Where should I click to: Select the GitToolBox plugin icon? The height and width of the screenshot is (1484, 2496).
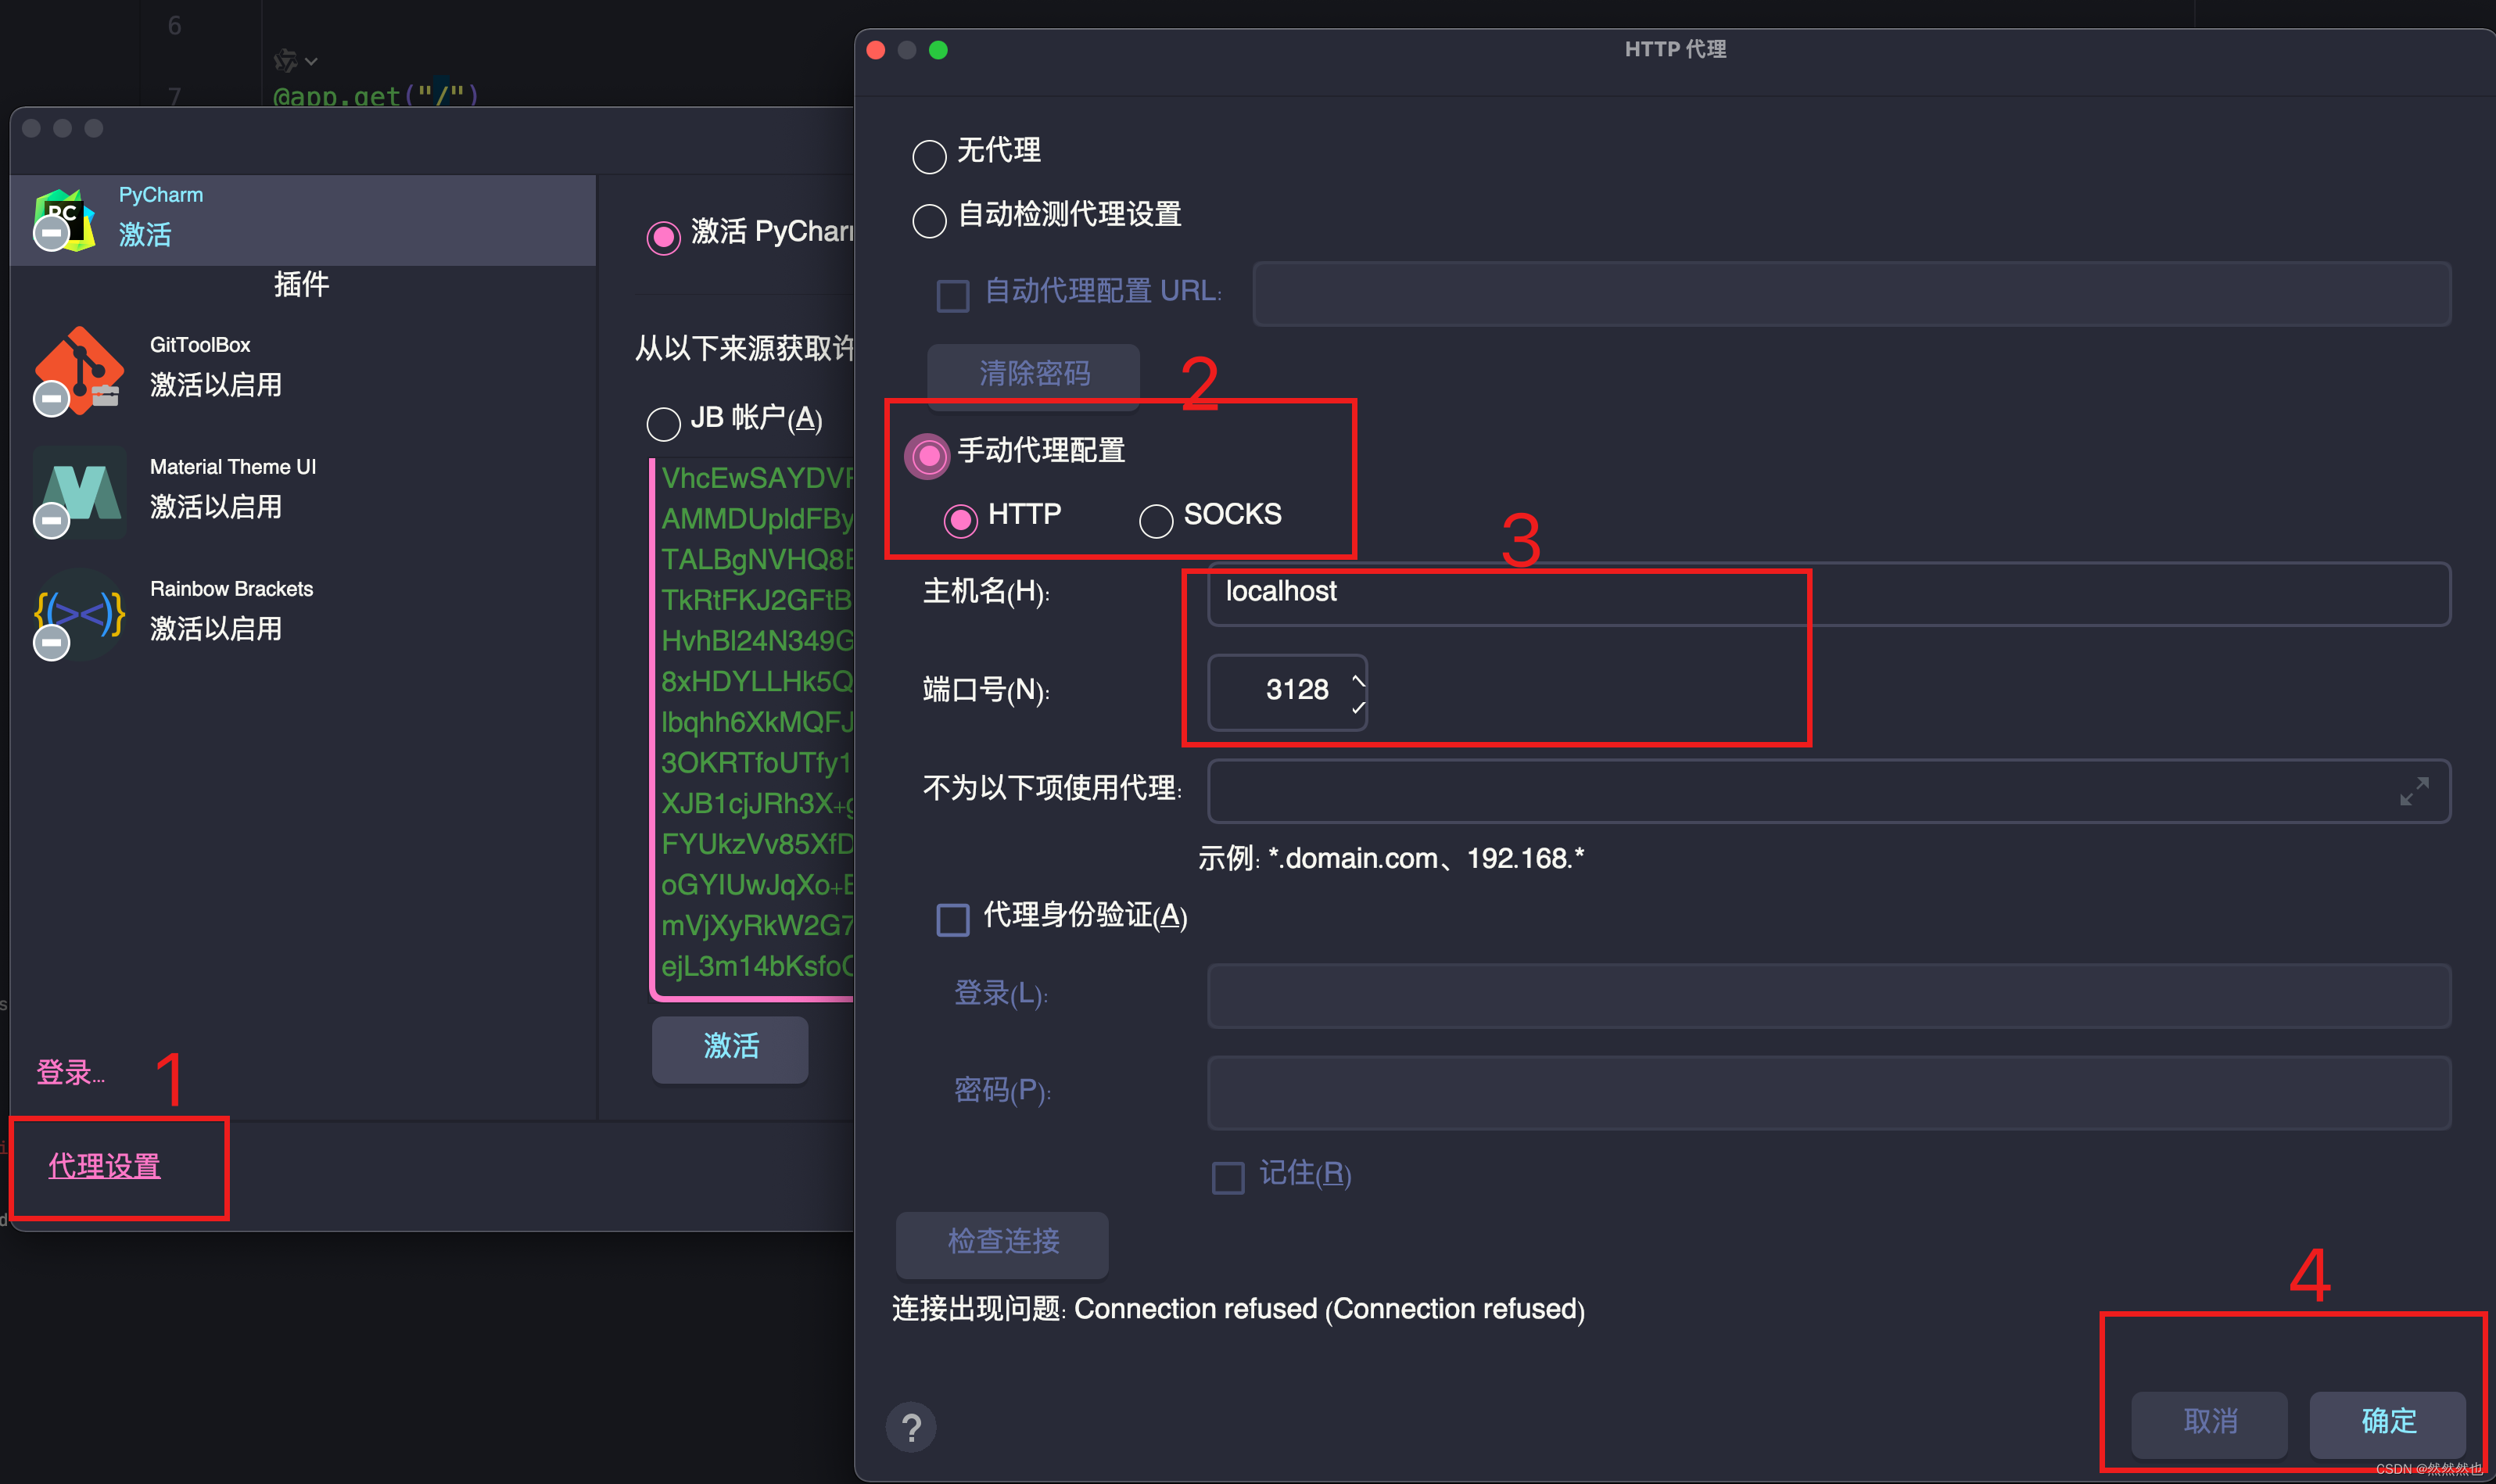coord(79,370)
